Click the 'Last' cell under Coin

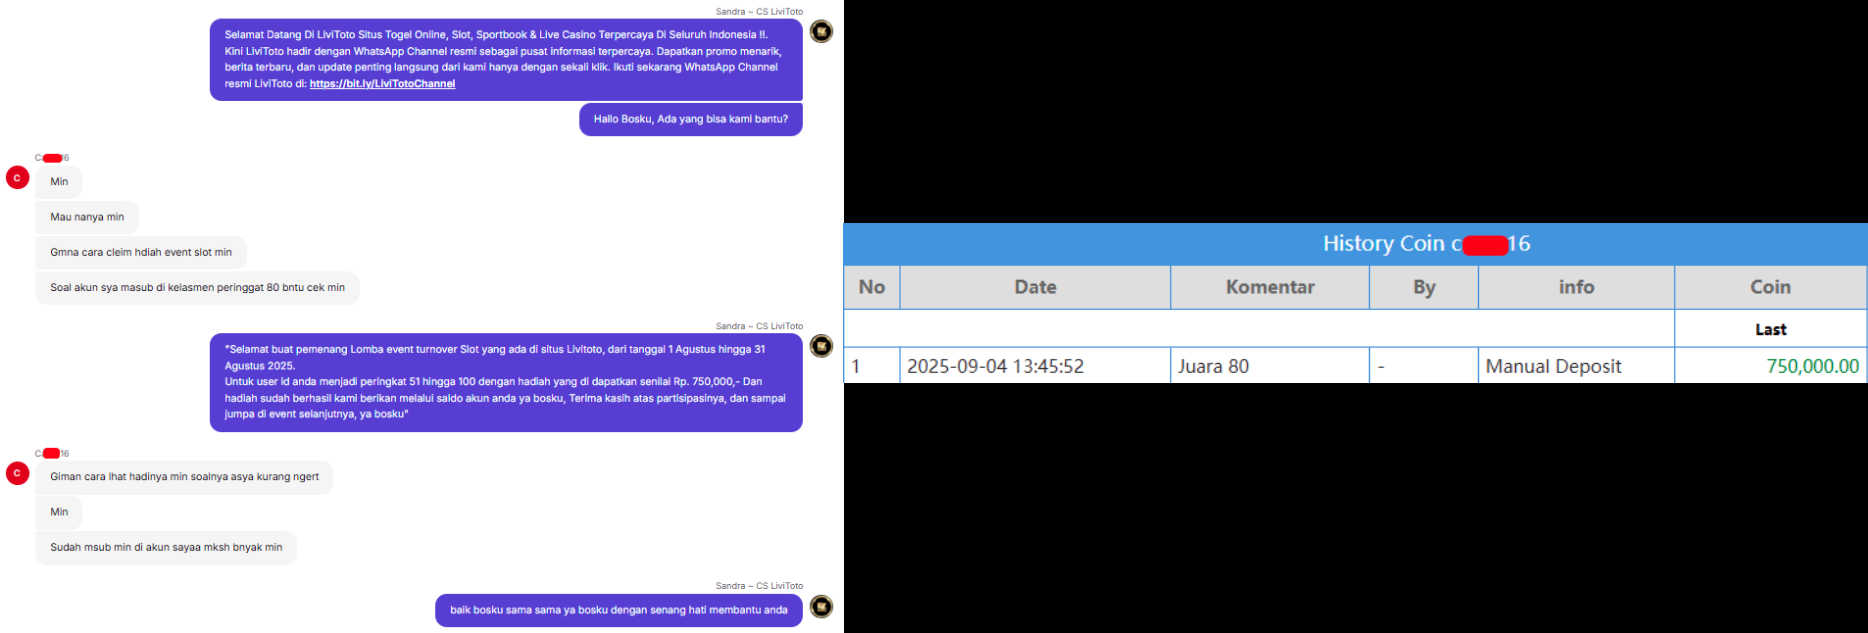click(x=1770, y=329)
